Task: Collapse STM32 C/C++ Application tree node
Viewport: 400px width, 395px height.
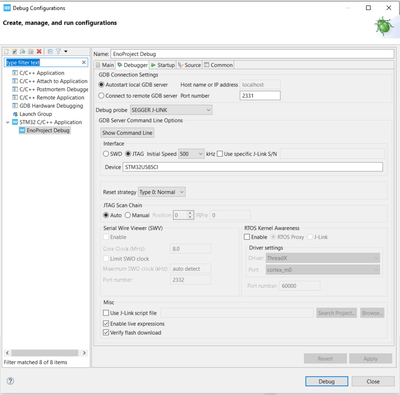Action: click(8, 122)
